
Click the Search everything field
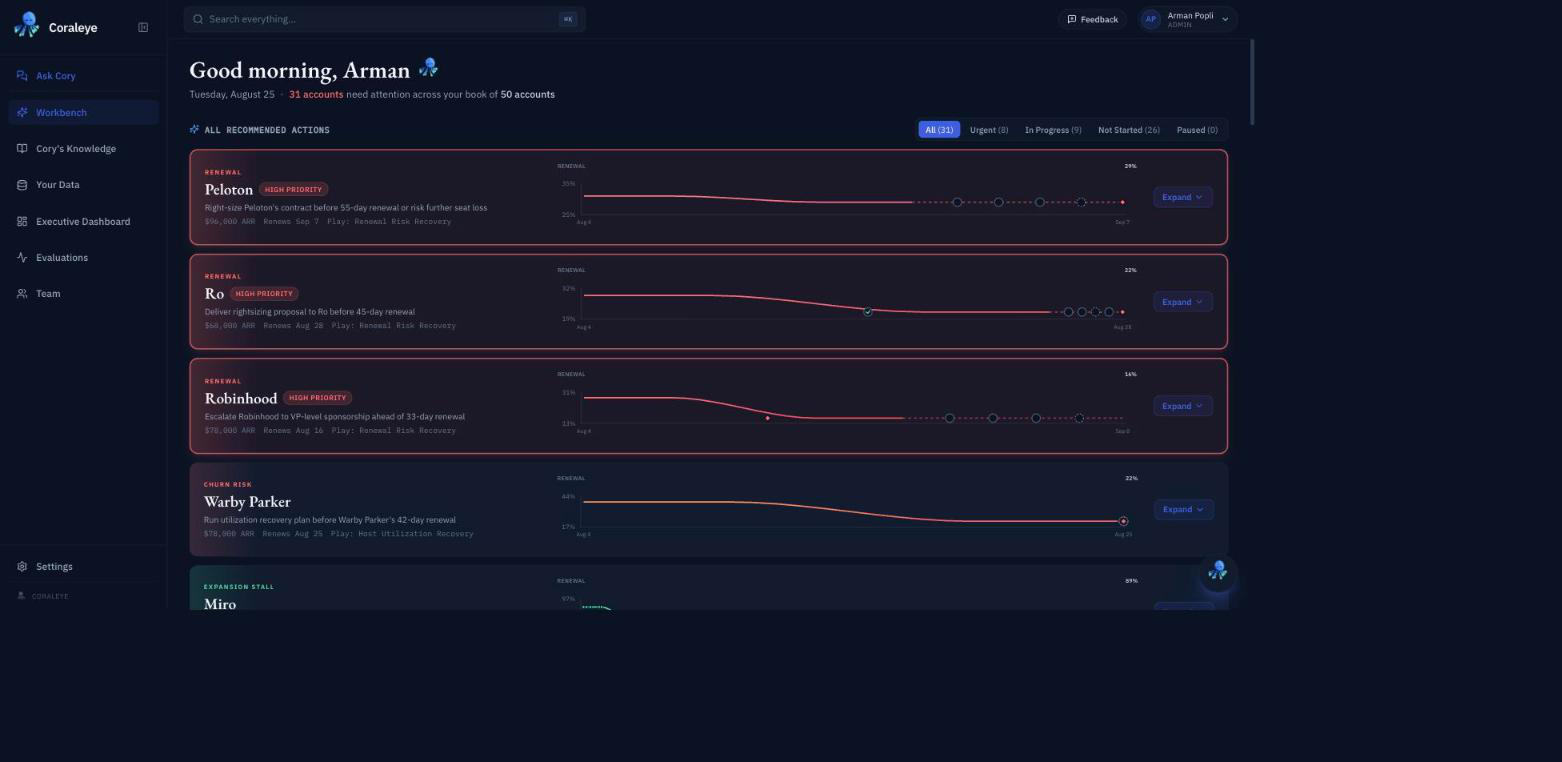384,19
